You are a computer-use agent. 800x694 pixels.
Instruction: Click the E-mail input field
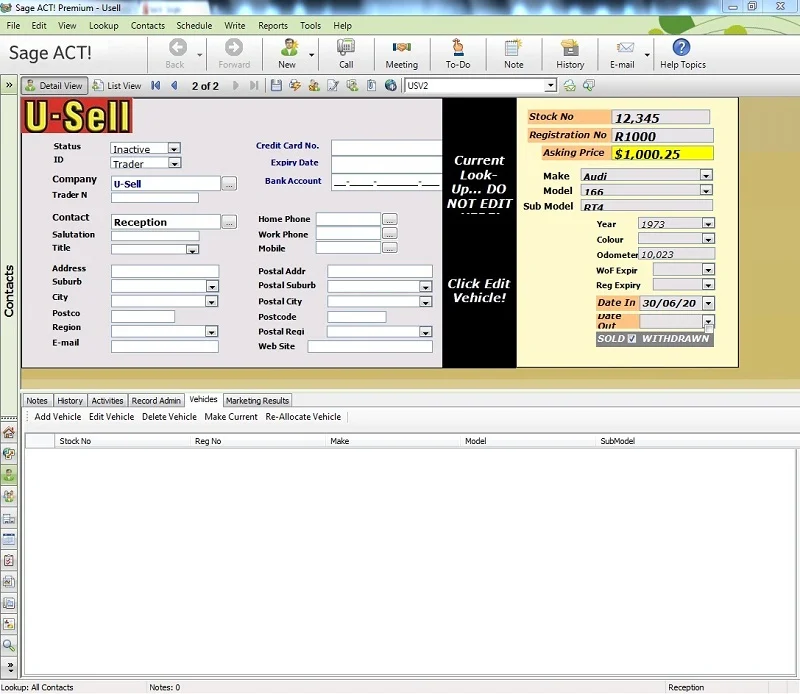point(165,346)
